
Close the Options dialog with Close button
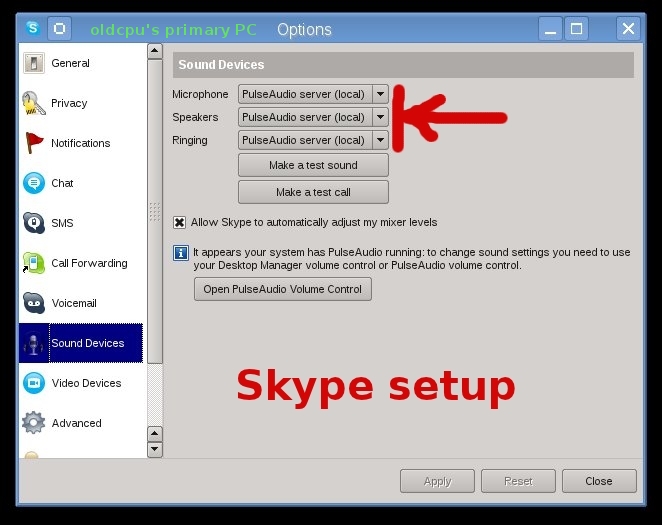pos(599,481)
